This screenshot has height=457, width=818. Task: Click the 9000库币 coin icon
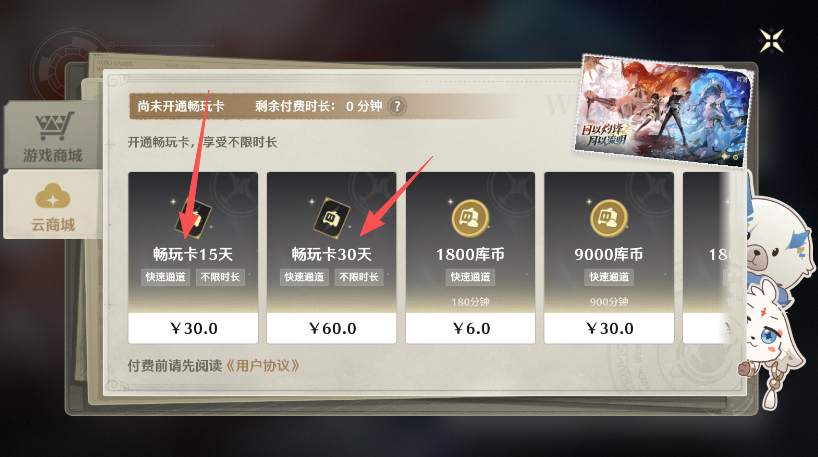608,217
